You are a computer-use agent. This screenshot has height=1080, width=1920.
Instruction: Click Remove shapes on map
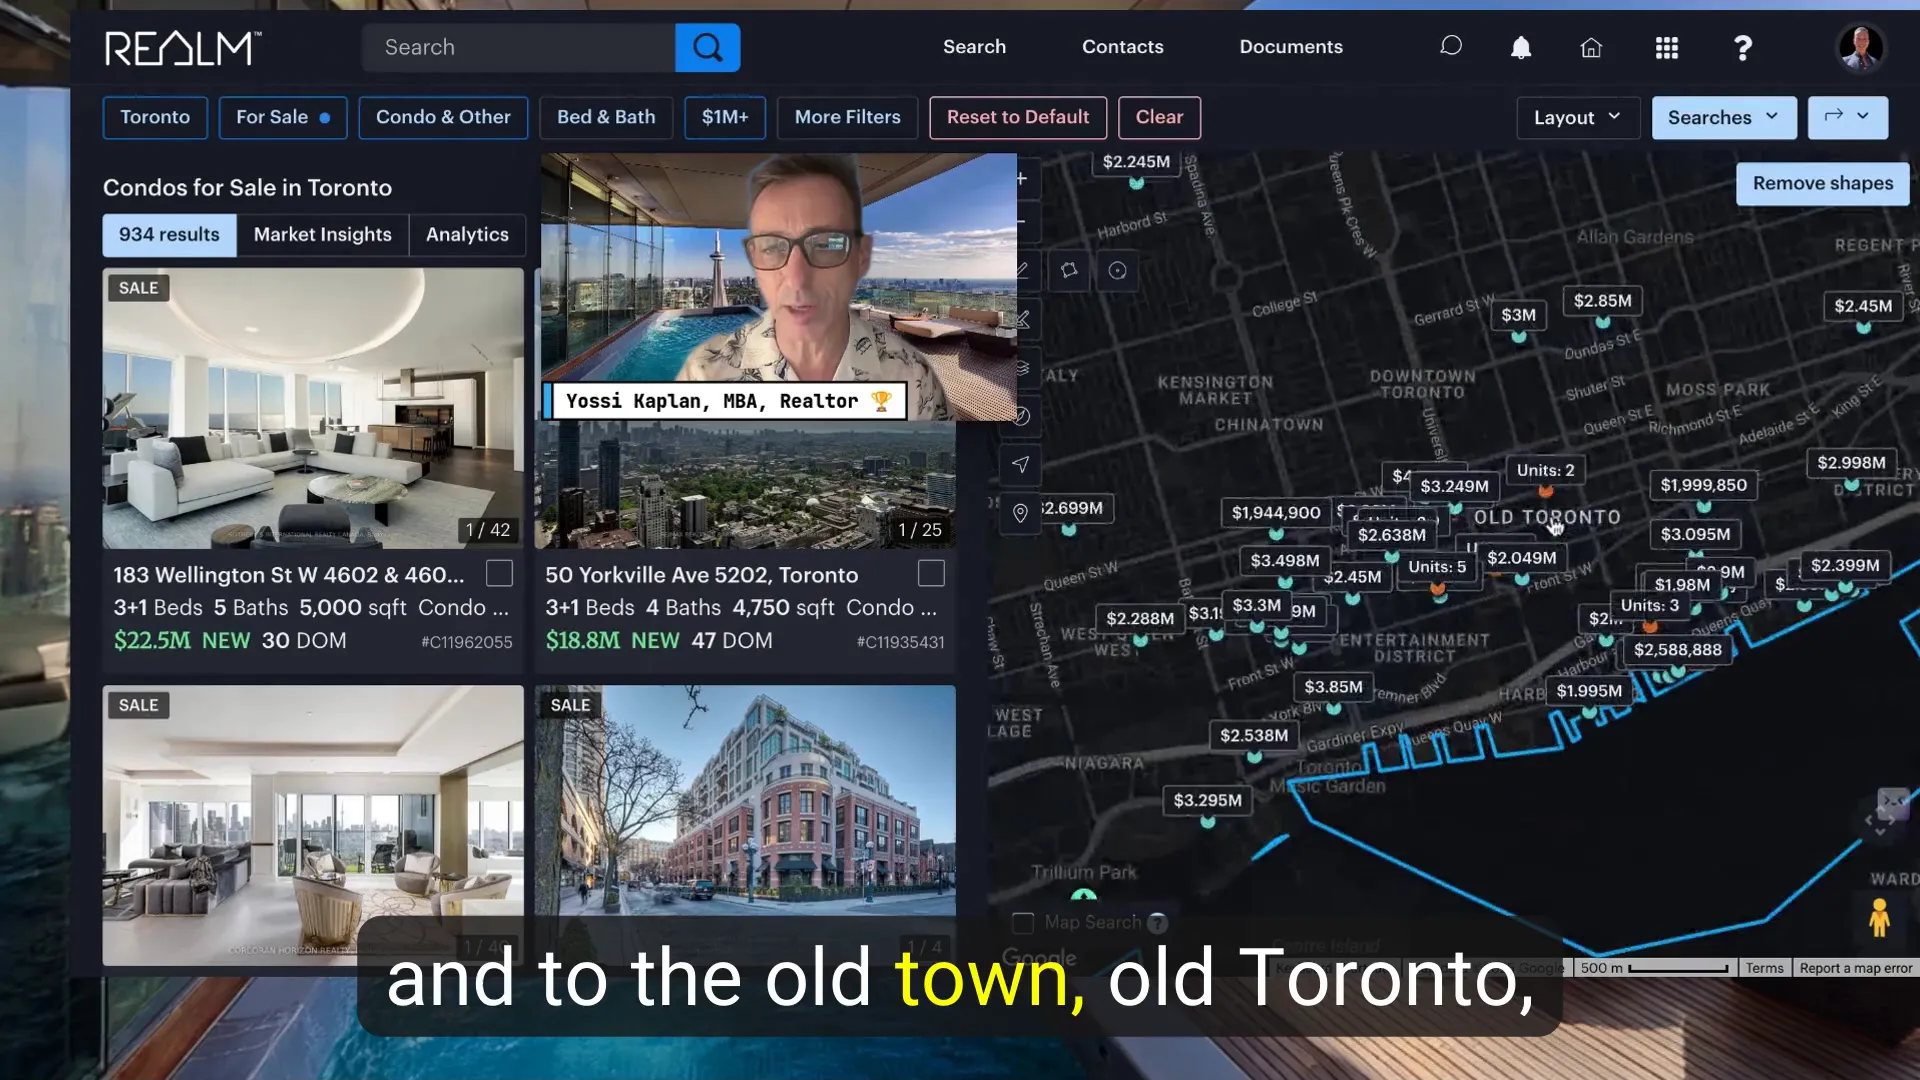point(1822,184)
